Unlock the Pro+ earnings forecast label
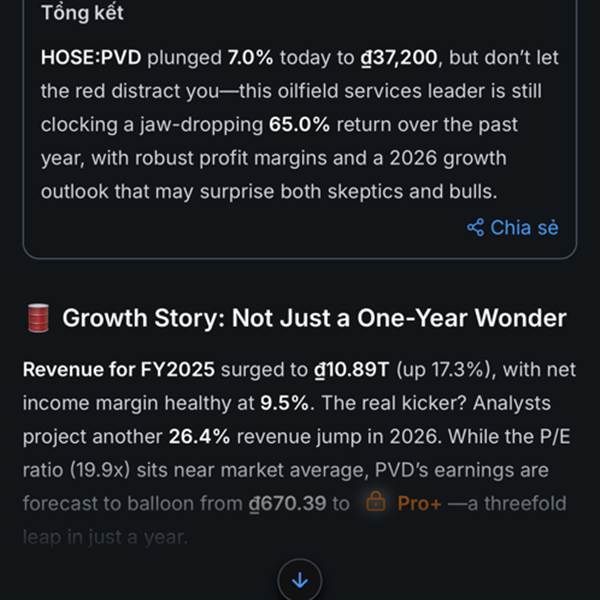This screenshot has height=600, width=600. coord(419,503)
